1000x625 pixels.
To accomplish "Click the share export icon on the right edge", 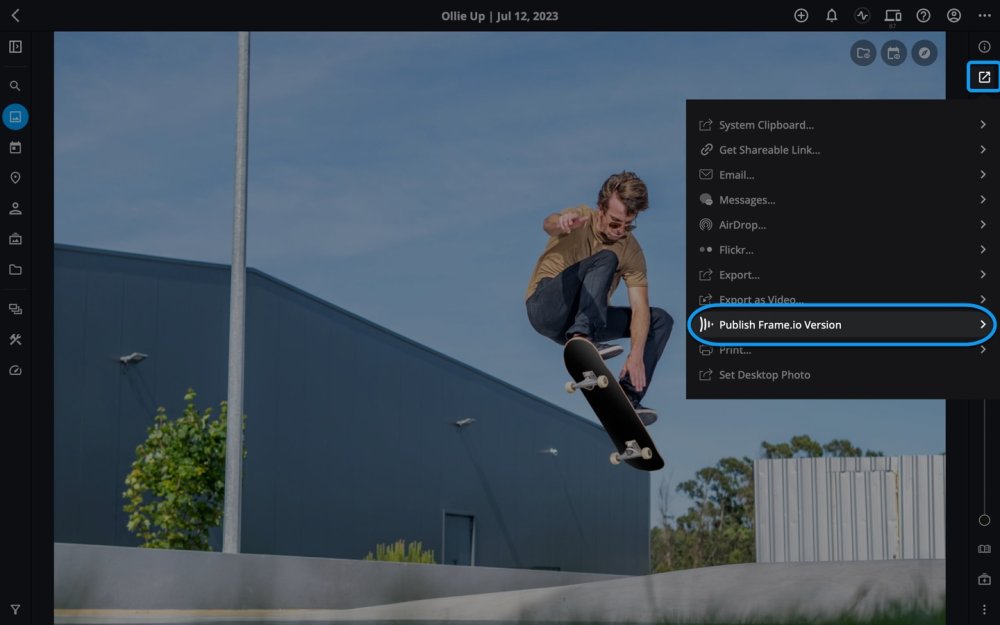I will pyautogui.click(x=984, y=77).
